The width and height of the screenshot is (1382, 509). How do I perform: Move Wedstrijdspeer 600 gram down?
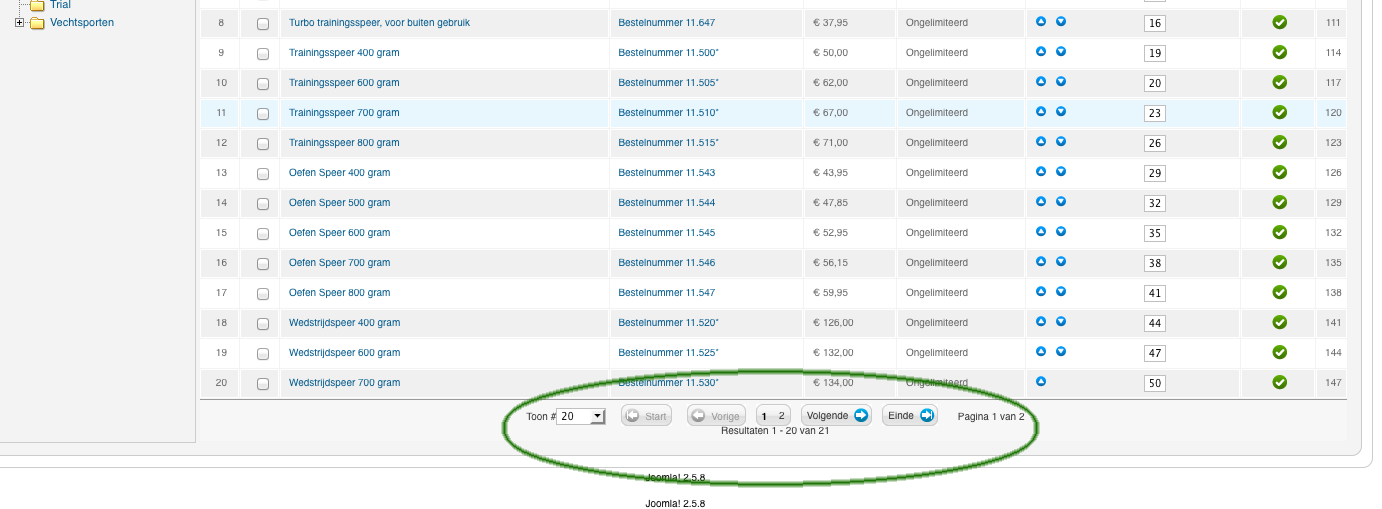point(1061,351)
